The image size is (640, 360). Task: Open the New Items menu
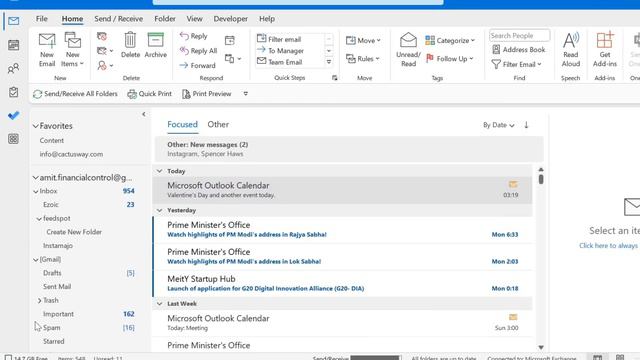73,50
